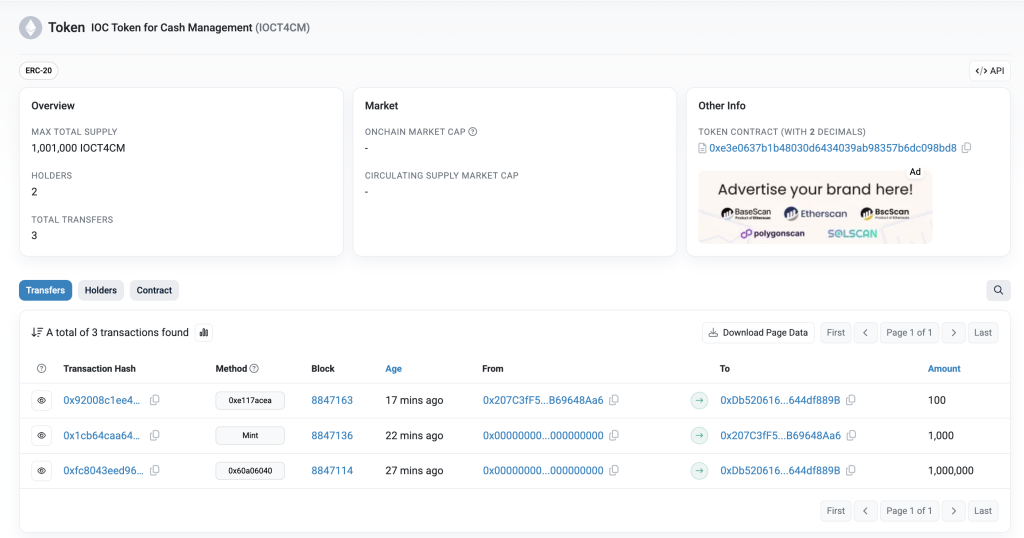Viewport: 1024px width, 538px height.
Task: Go to next page using top chevron
Action: point(953,332)
